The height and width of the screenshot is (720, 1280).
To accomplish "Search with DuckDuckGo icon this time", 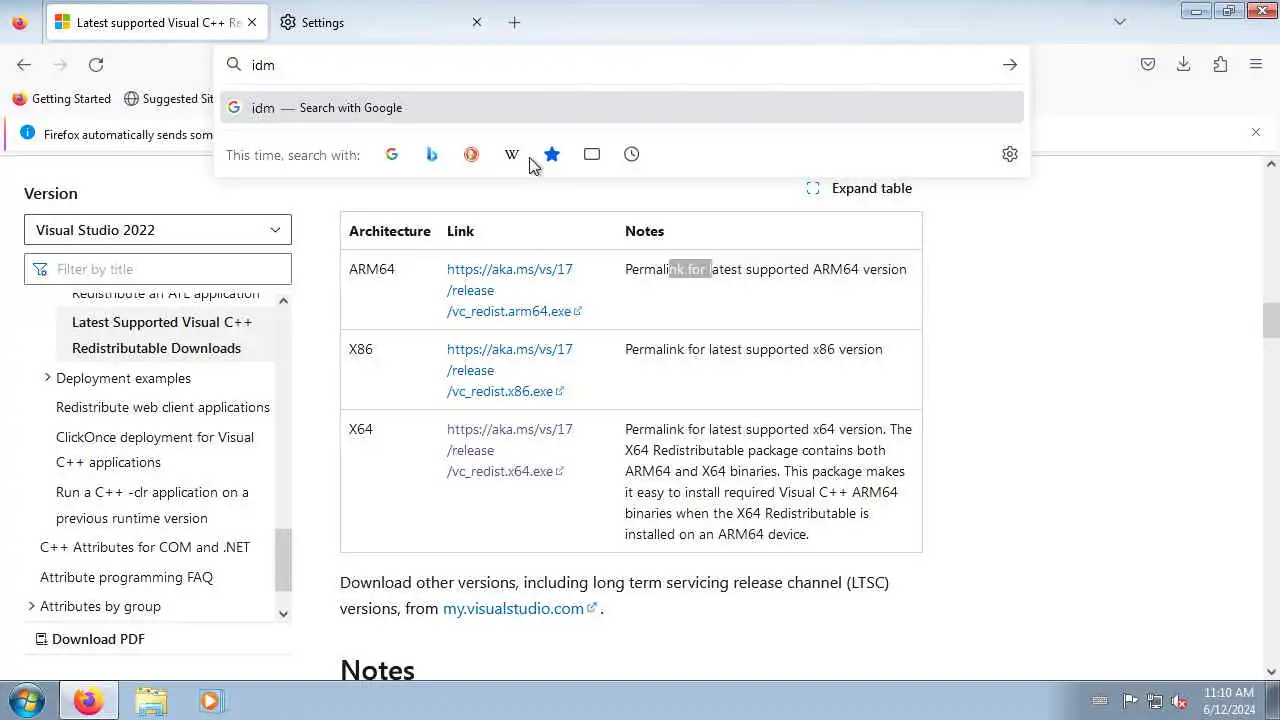I will pos(471,154).
